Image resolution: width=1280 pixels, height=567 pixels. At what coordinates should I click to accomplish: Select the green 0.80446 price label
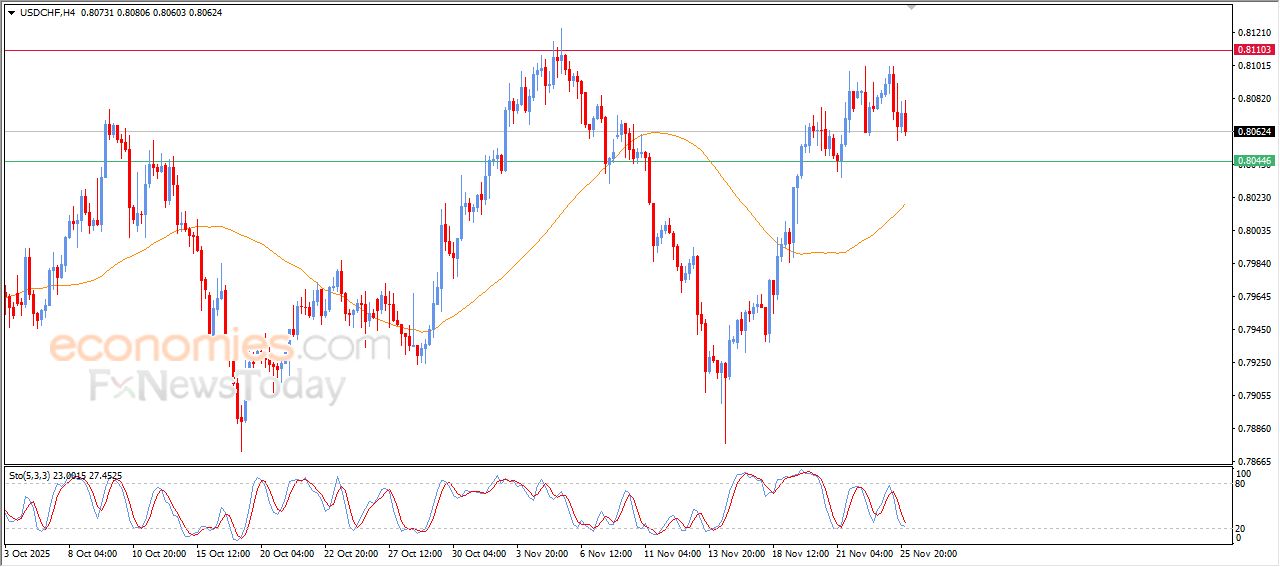click(x=1253, y=161)
